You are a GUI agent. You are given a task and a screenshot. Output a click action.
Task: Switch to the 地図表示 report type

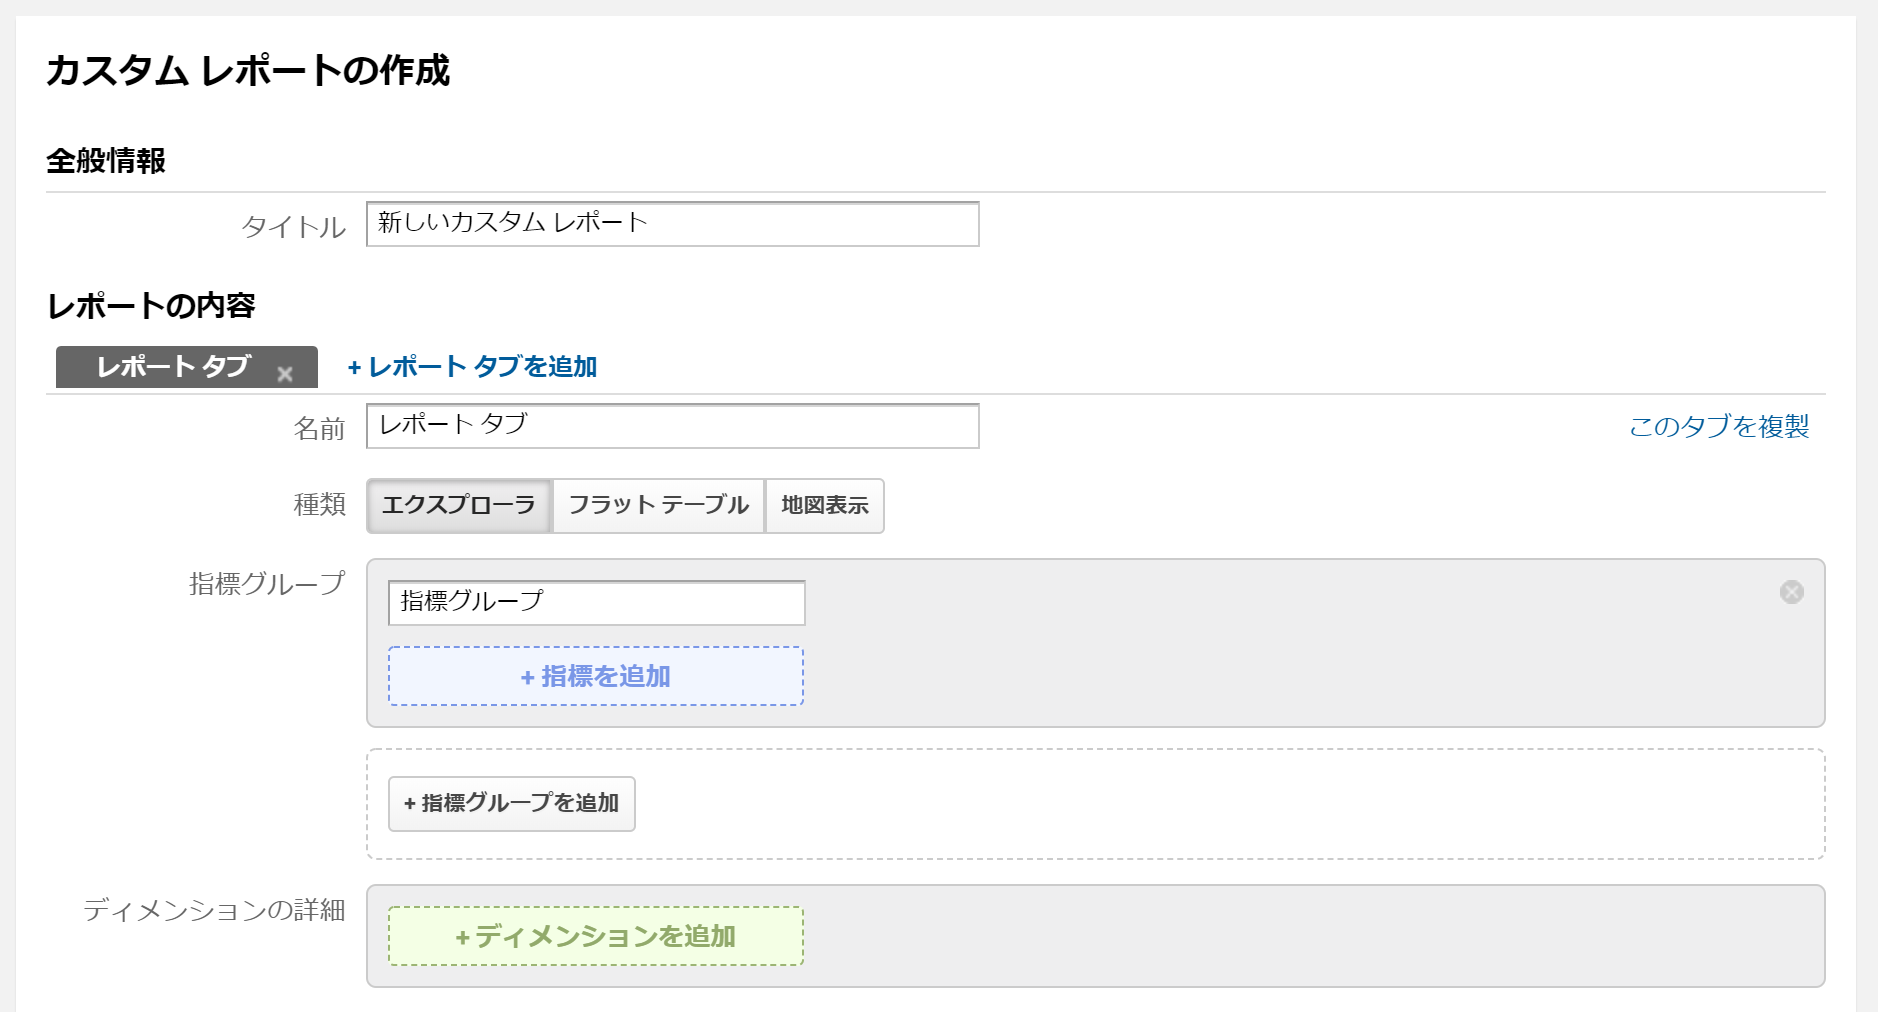click(x=825, y=505)
